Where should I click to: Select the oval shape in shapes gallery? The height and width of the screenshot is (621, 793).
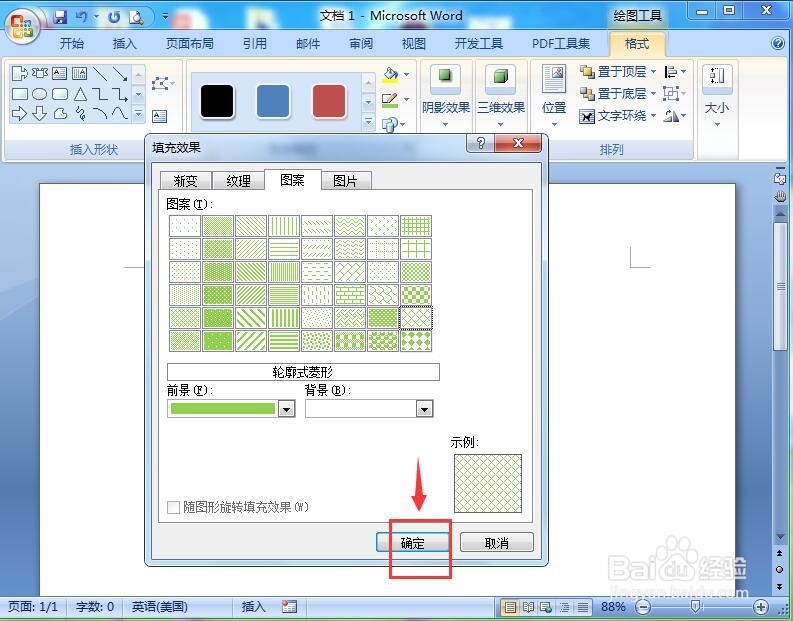39,94
